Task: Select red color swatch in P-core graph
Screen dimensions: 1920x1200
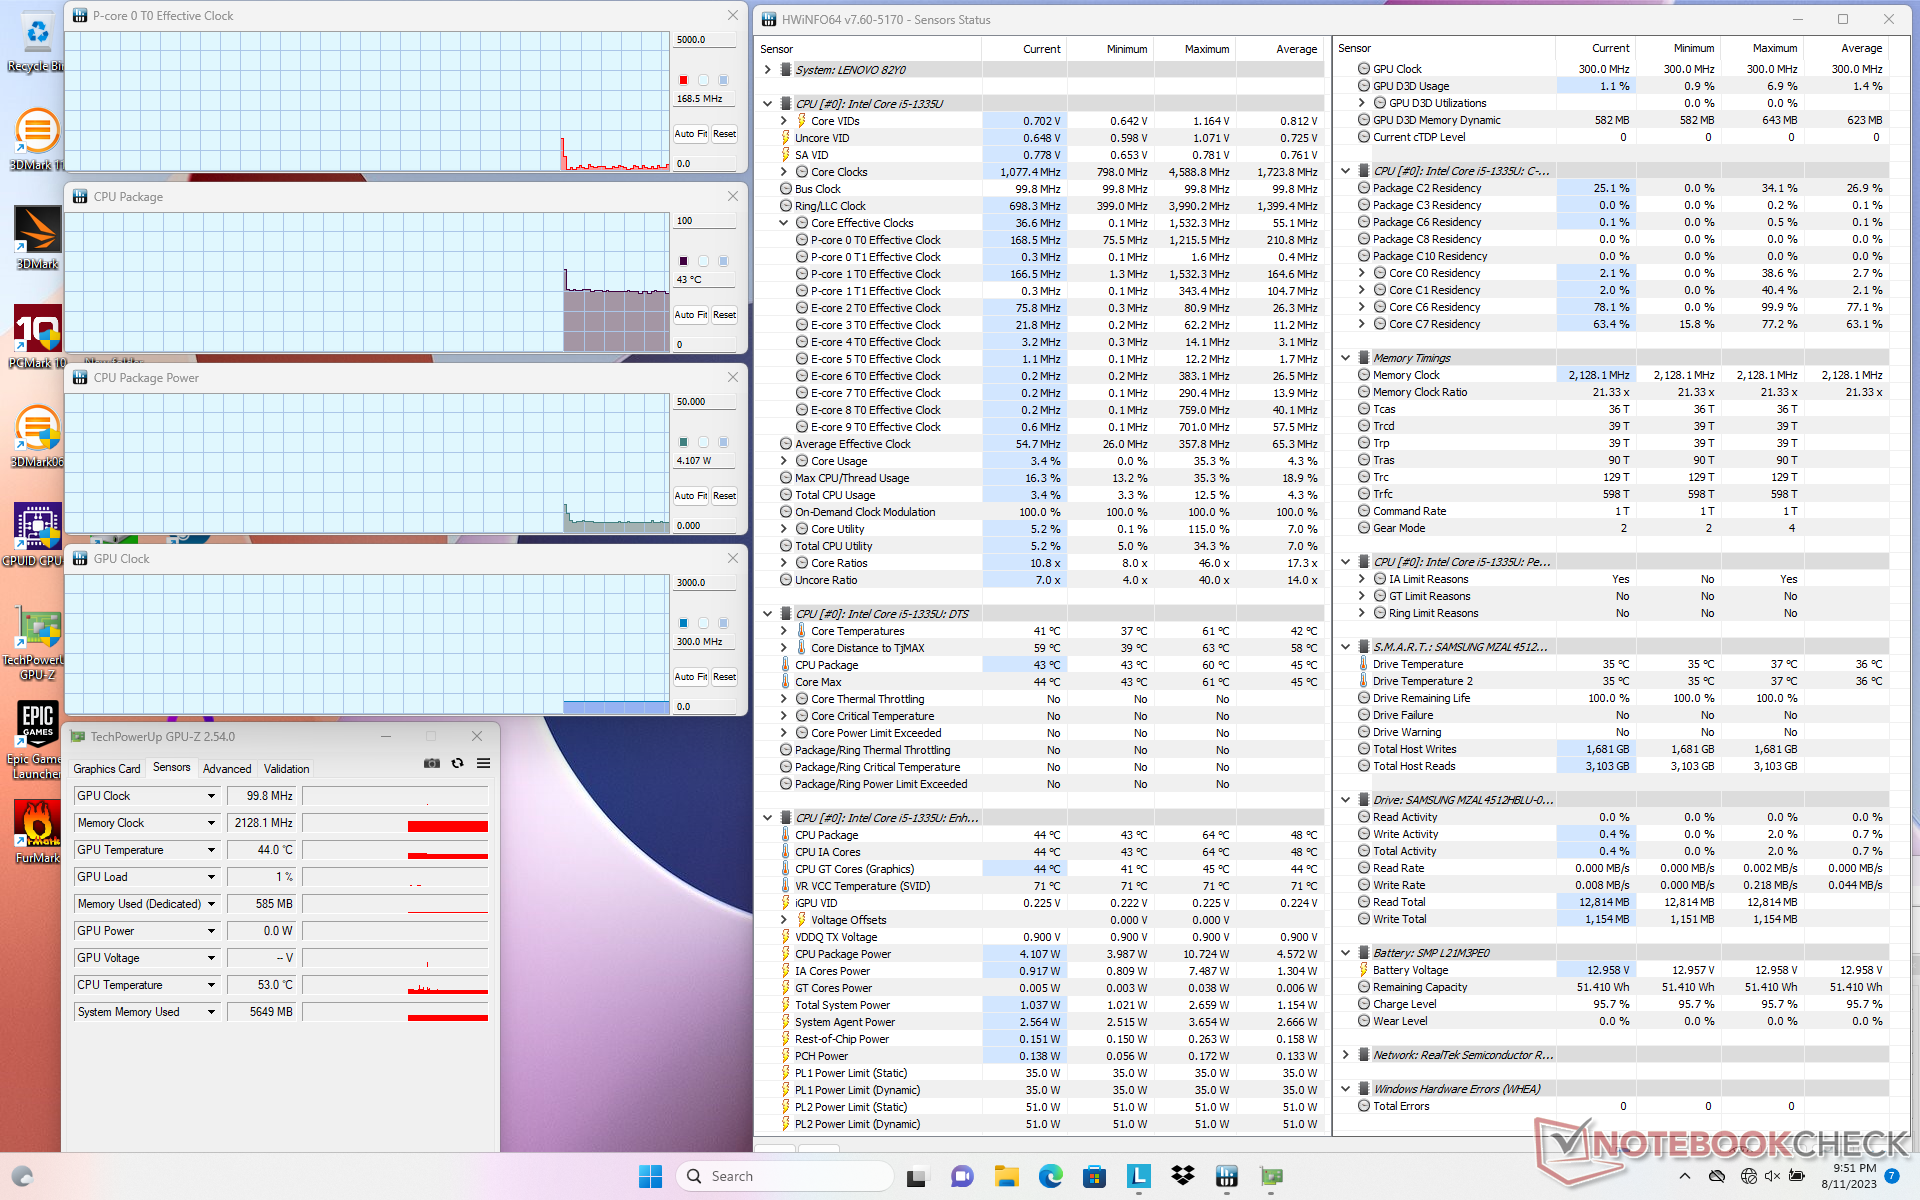Action: point(683,80)
